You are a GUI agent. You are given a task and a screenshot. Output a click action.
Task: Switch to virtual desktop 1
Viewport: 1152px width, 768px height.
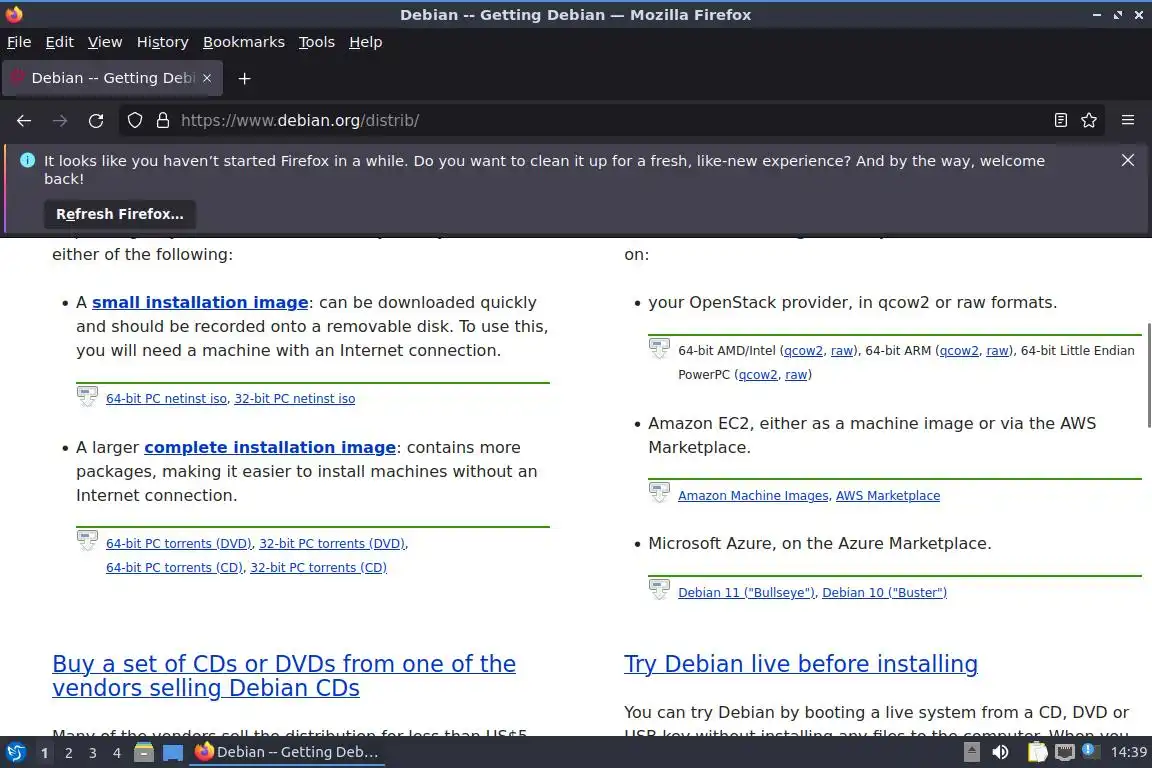coord(45,753)
